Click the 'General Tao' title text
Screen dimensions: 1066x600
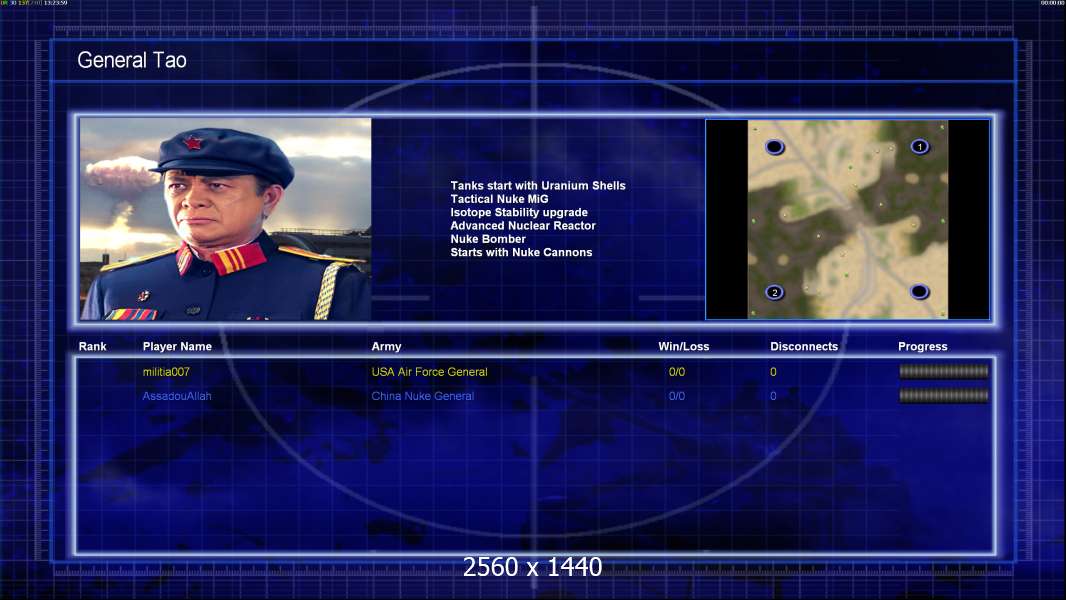click(x=132, y=60)
